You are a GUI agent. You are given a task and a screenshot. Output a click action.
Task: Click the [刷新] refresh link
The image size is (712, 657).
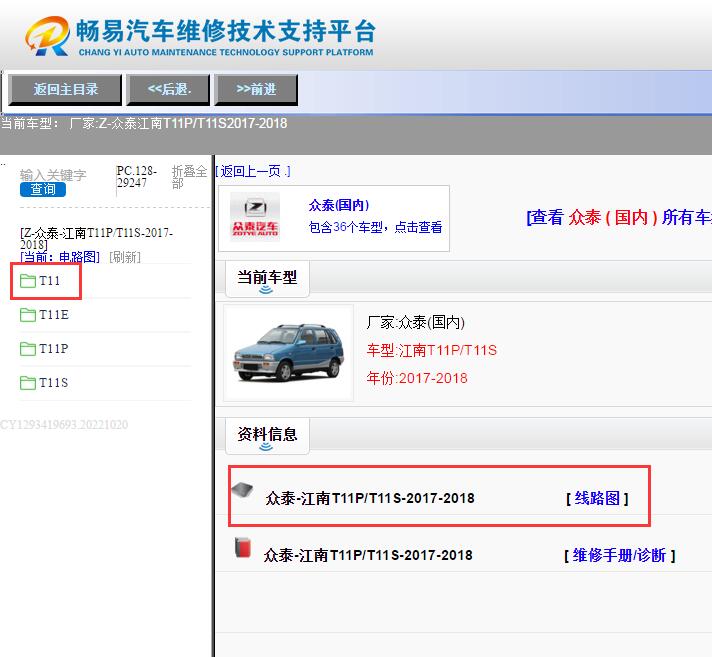125,257
